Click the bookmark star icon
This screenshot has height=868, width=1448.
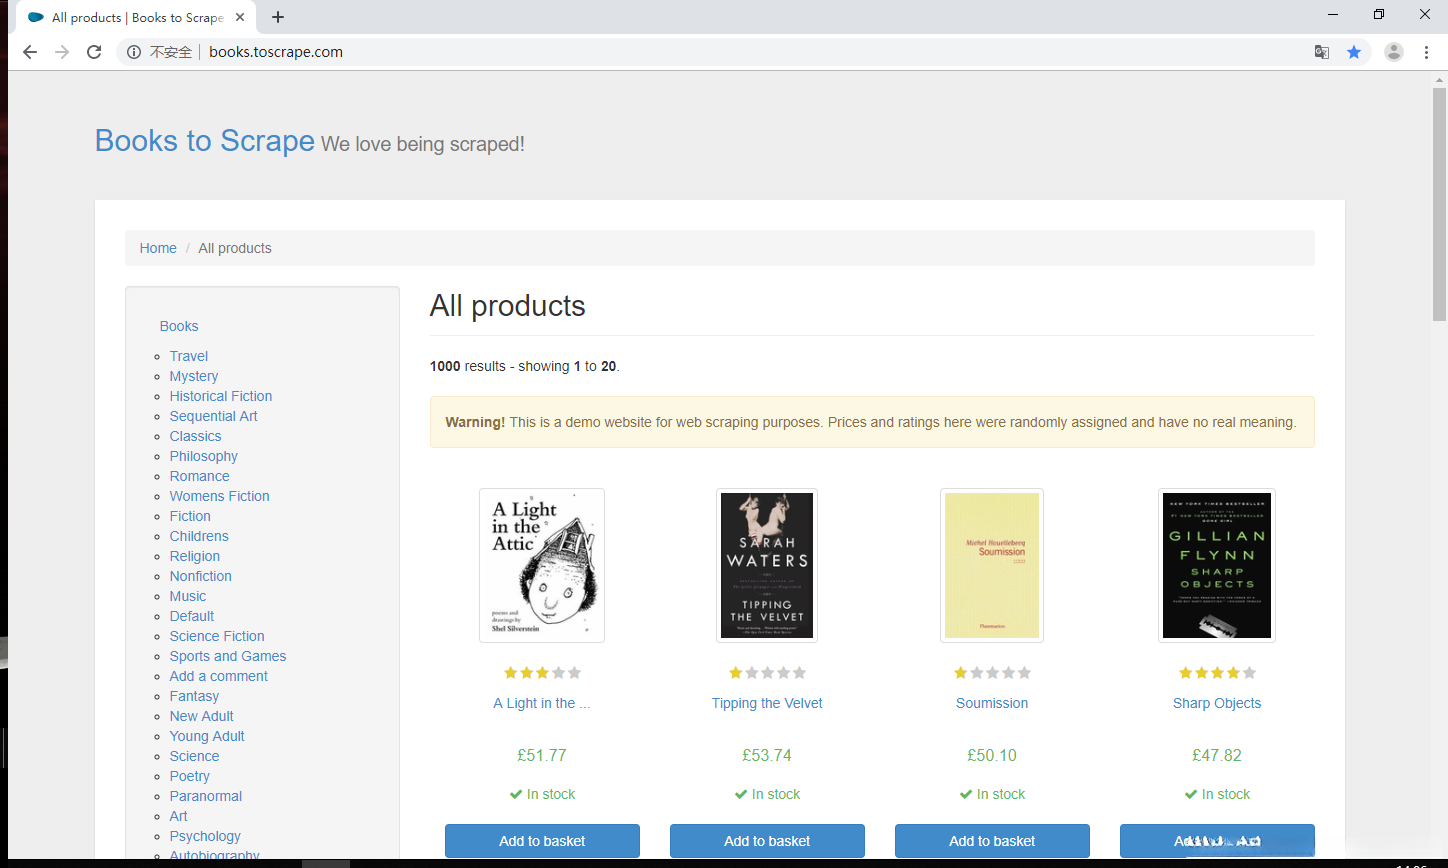(1354, 52)
